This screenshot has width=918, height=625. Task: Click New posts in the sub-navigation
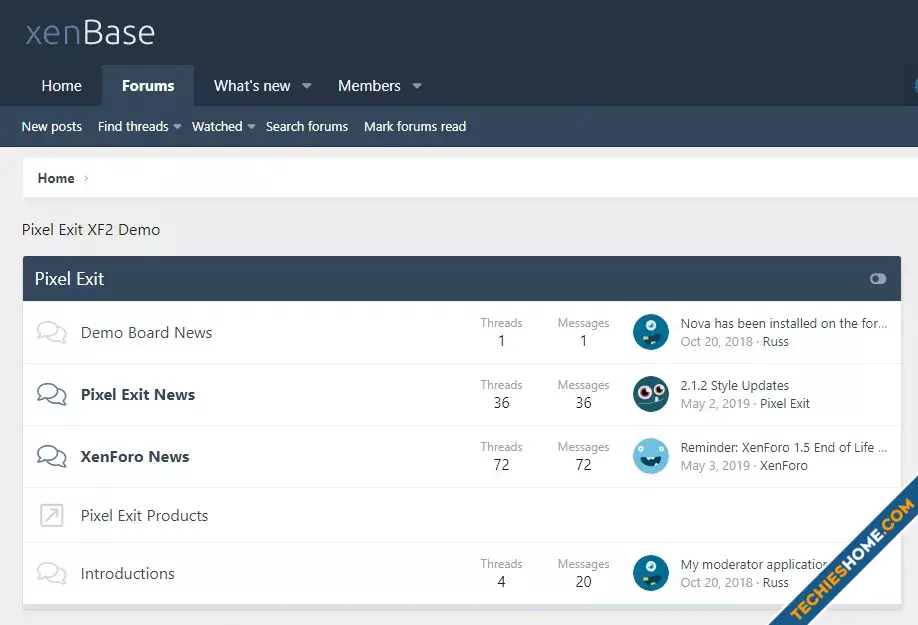pos(52,126)
